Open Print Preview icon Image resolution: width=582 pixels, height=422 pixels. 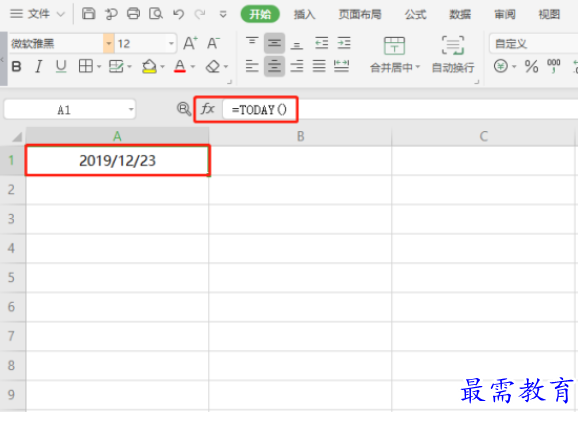tap(156, 14)
